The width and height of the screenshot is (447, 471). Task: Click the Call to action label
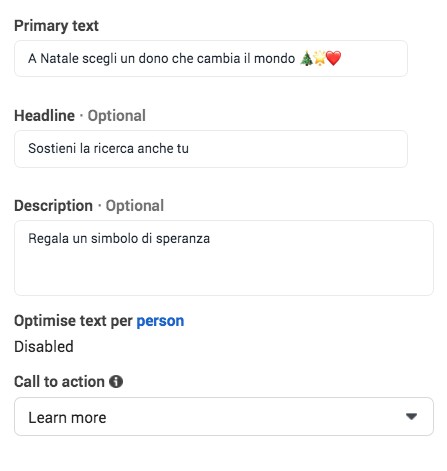(x=59, y=382)
